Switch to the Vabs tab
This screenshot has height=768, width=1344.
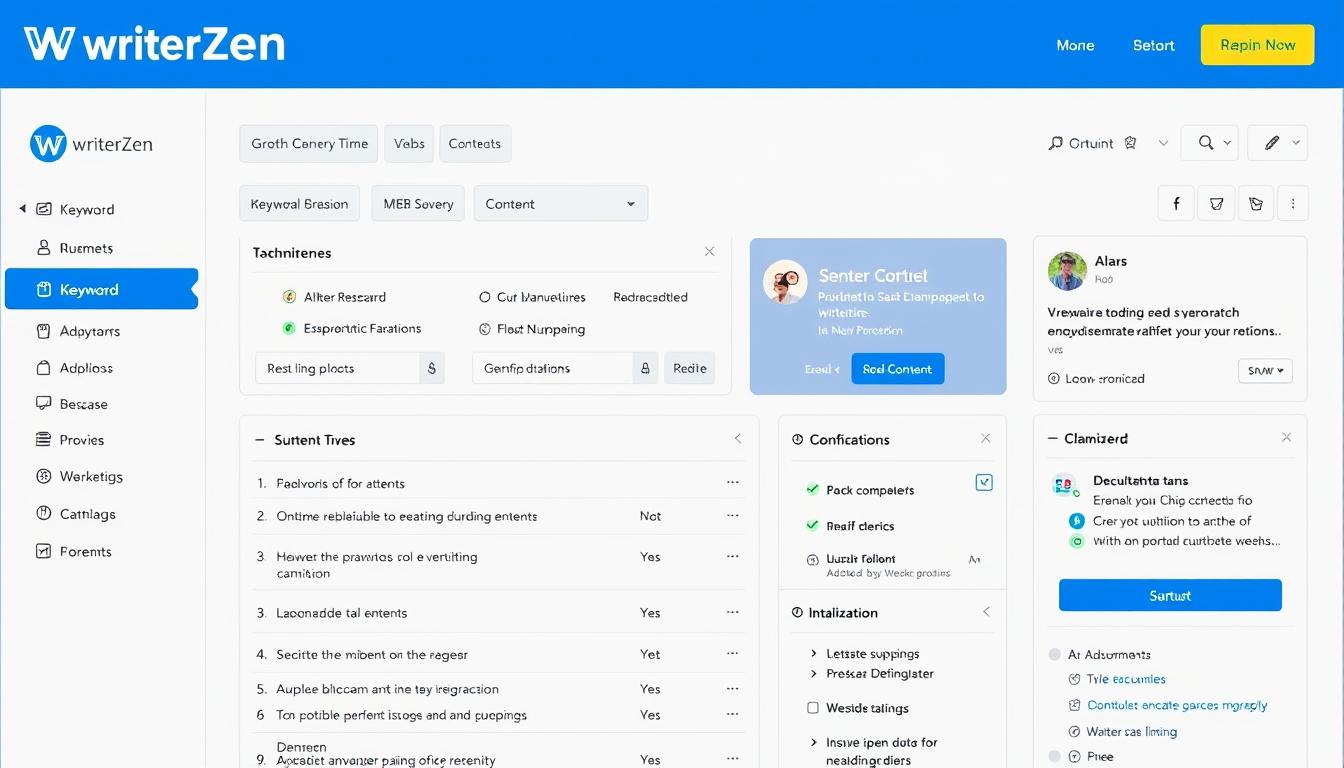click(409, 143)
